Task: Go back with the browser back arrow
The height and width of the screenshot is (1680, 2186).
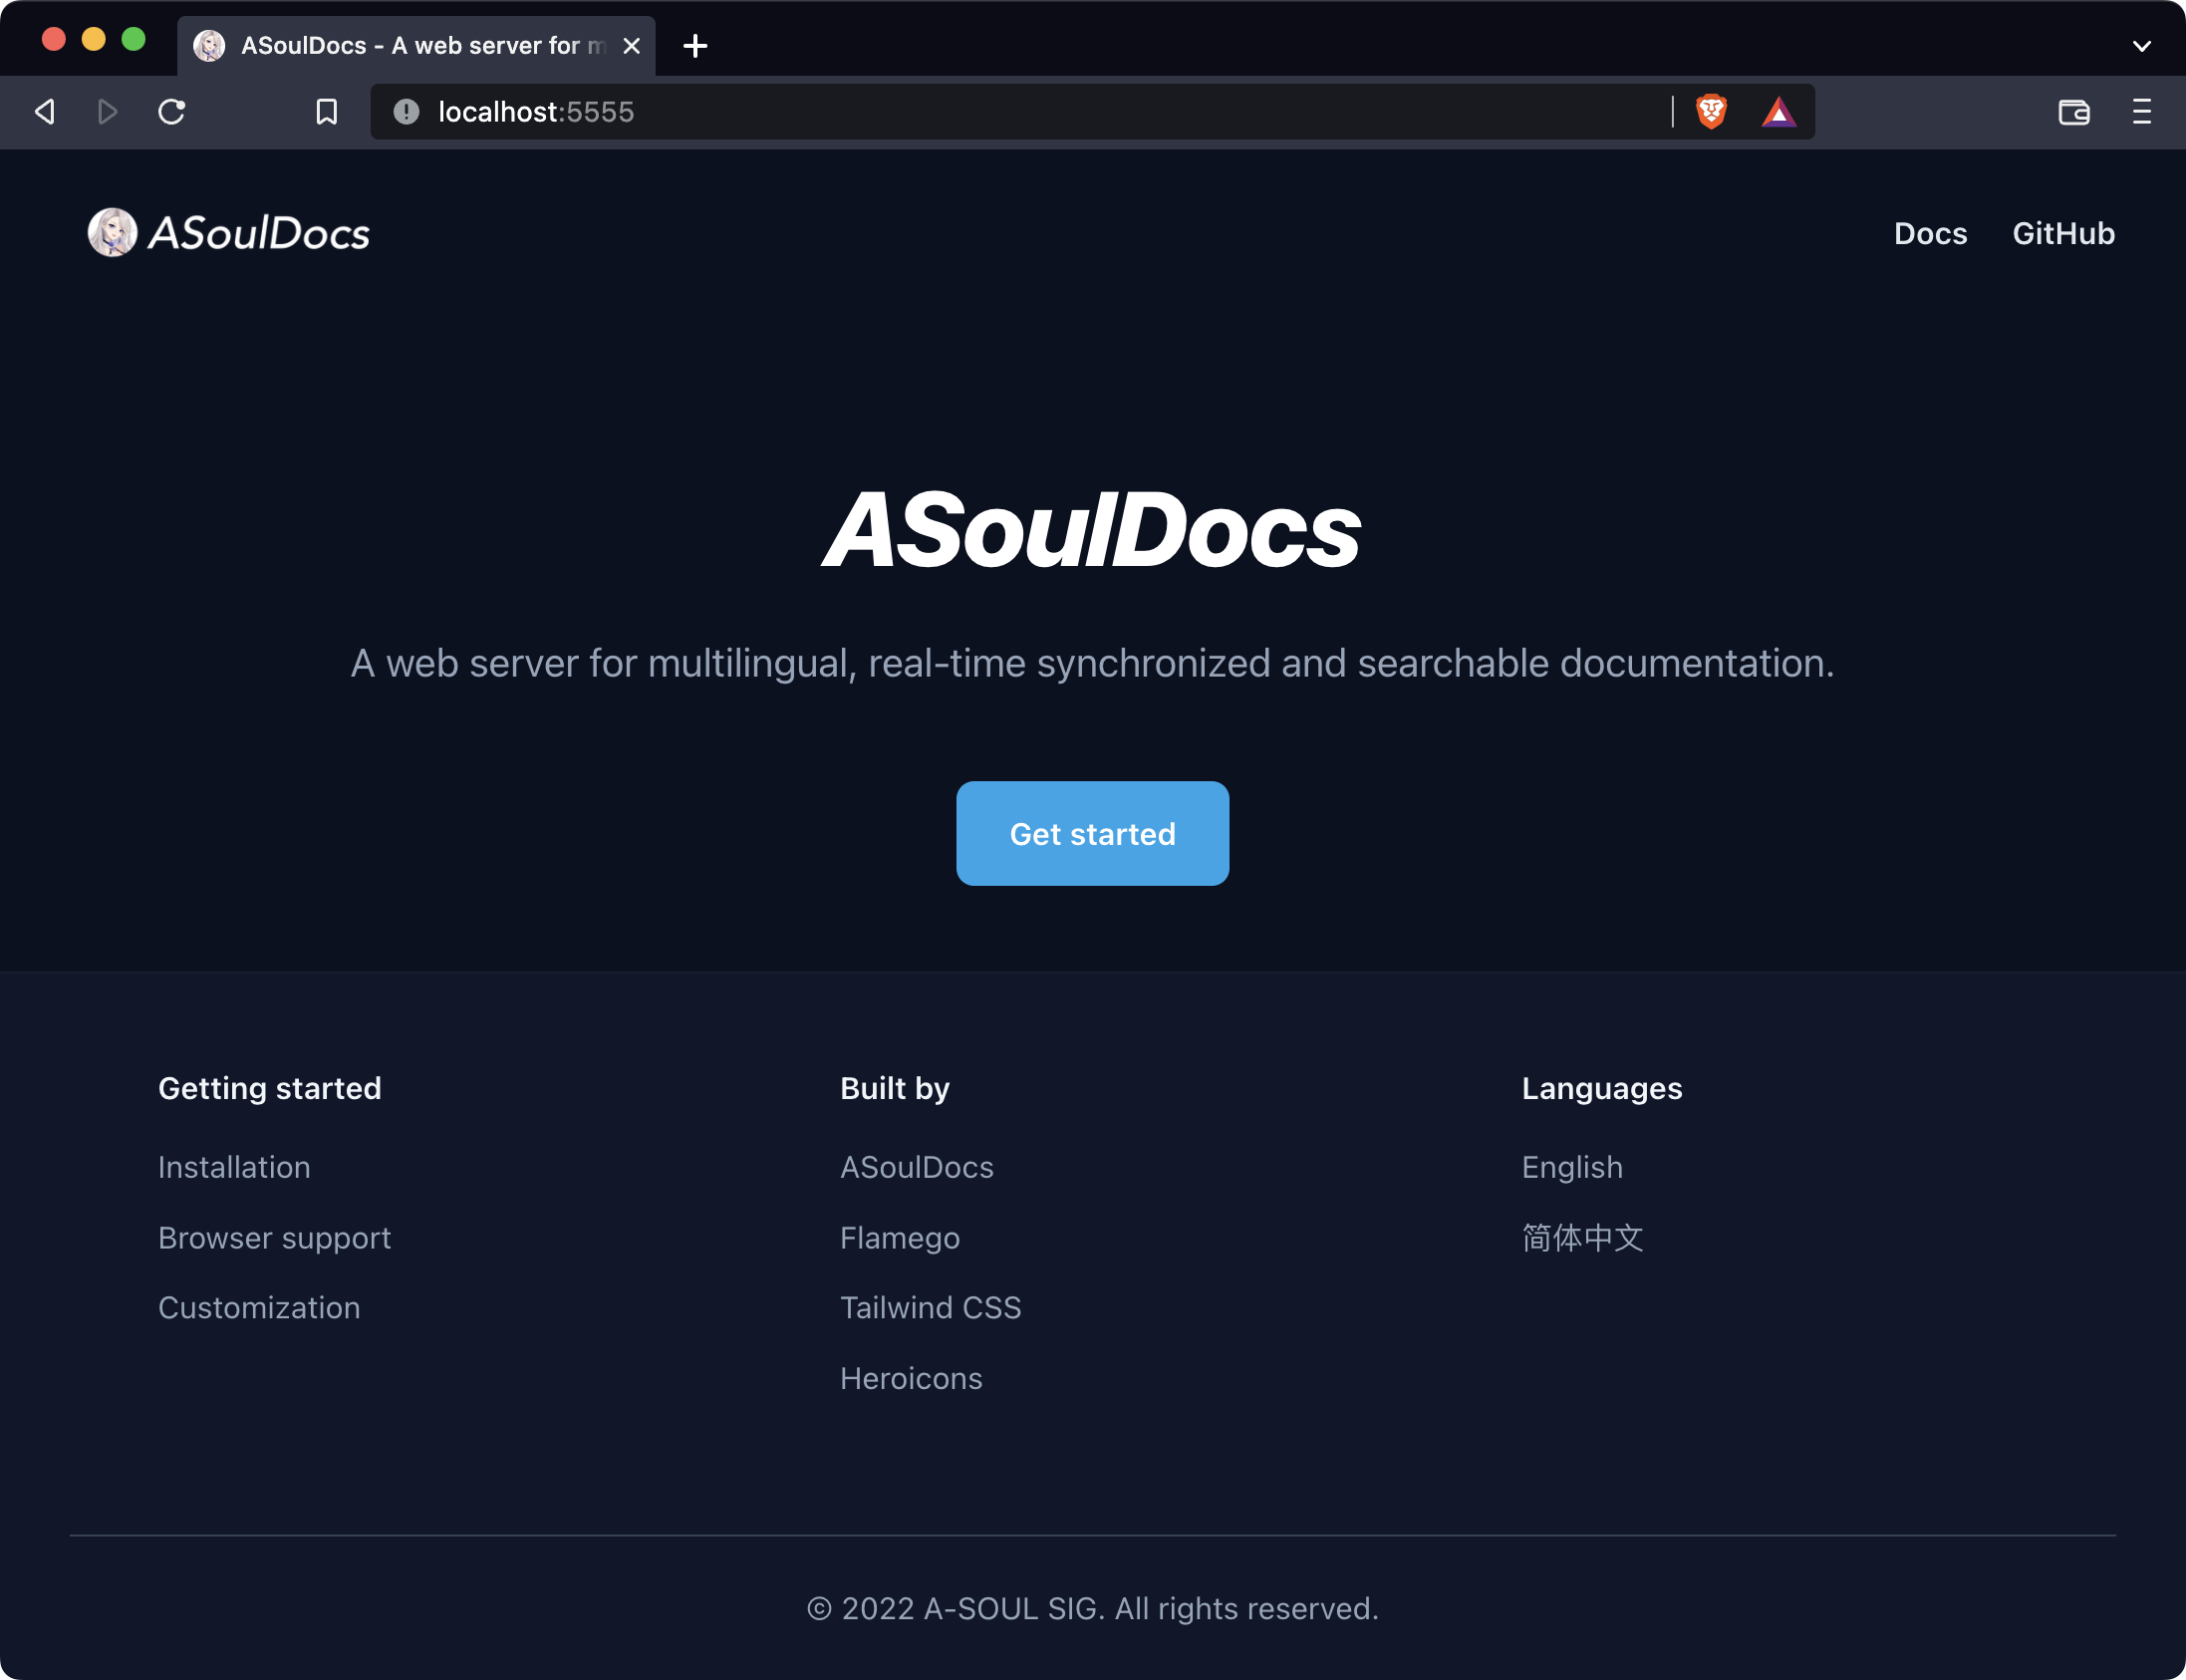Action: 45,111
